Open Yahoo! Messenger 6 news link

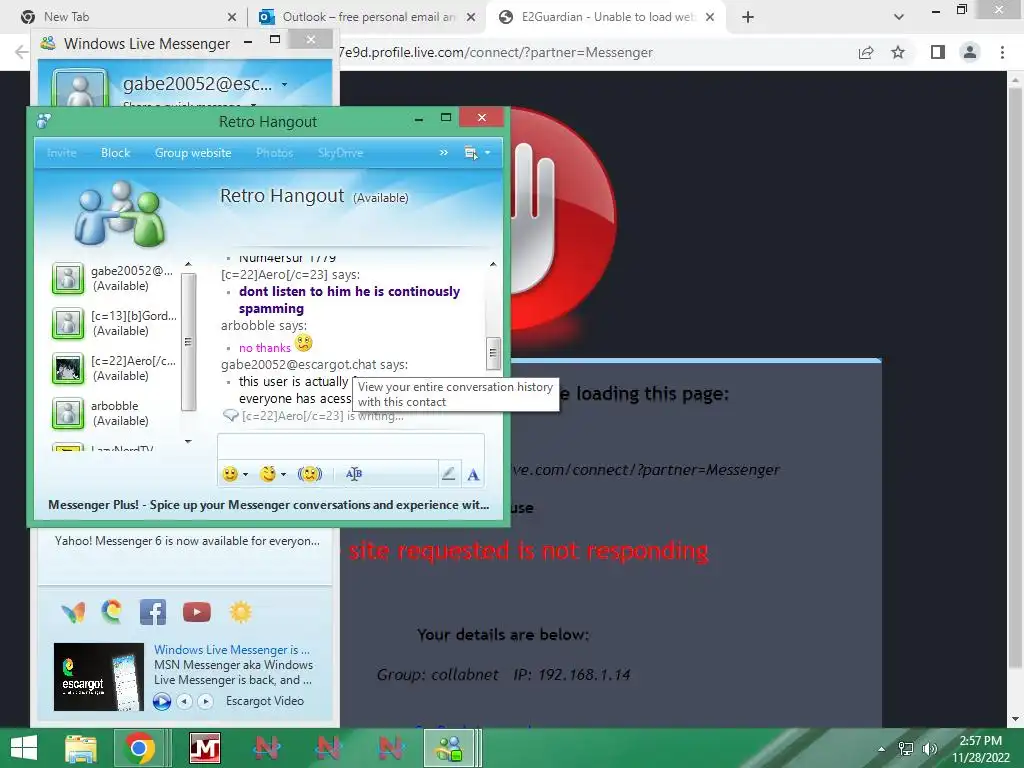pyautogui.click(x=187, y=541)
